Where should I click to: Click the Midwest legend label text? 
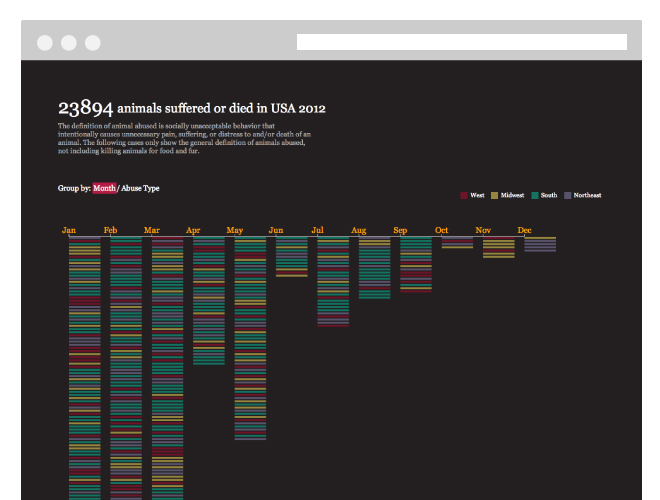click(x=512, y=195)
